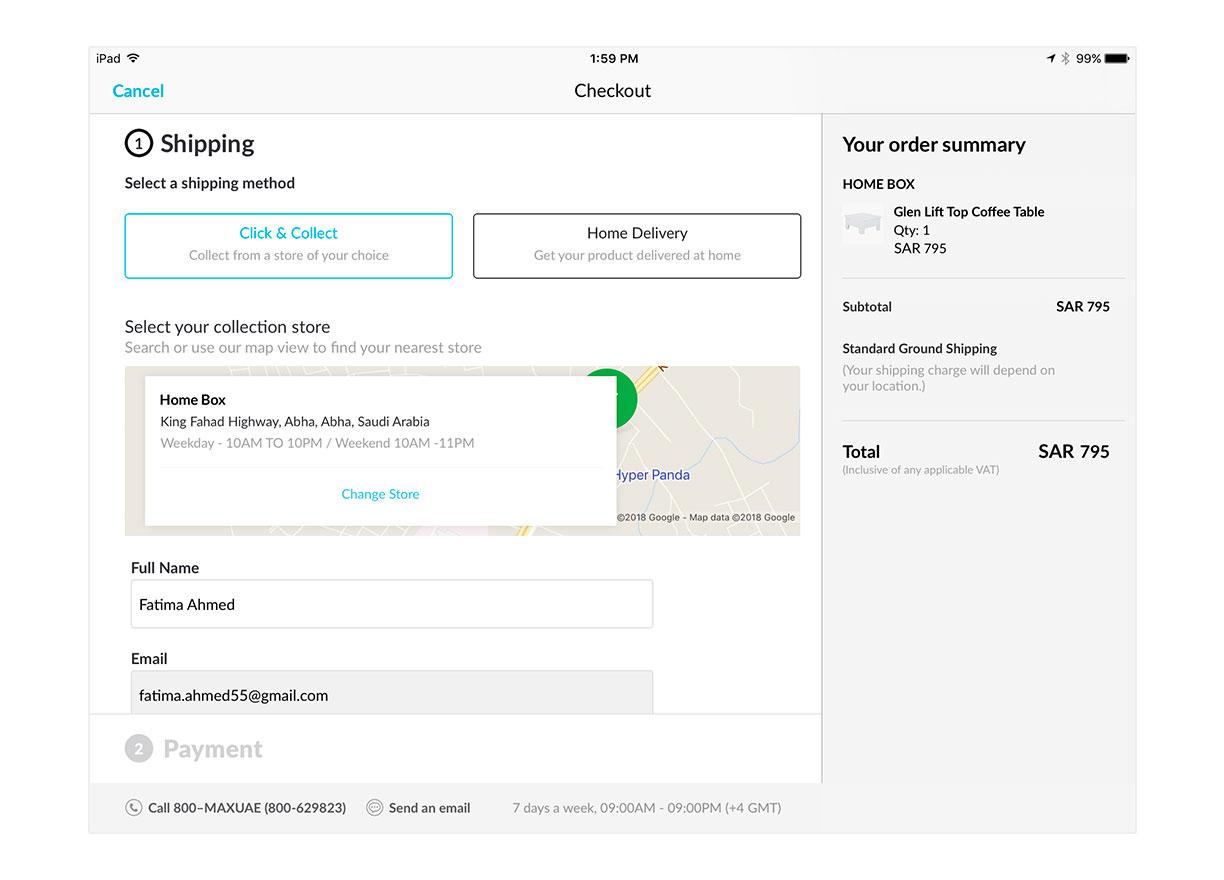Tap Call 800-MAXUAE (800-629823)
Viewport: 1224px width, 880px height.
[247, 808]
